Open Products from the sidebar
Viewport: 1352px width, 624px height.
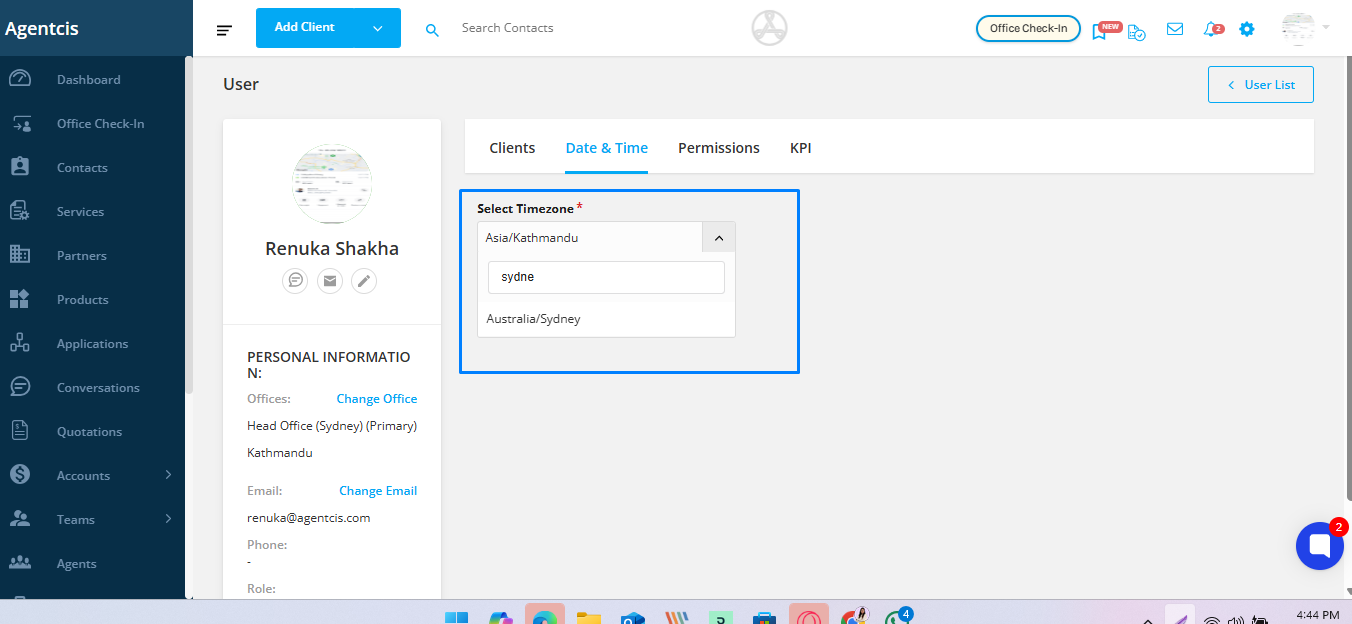82,300
